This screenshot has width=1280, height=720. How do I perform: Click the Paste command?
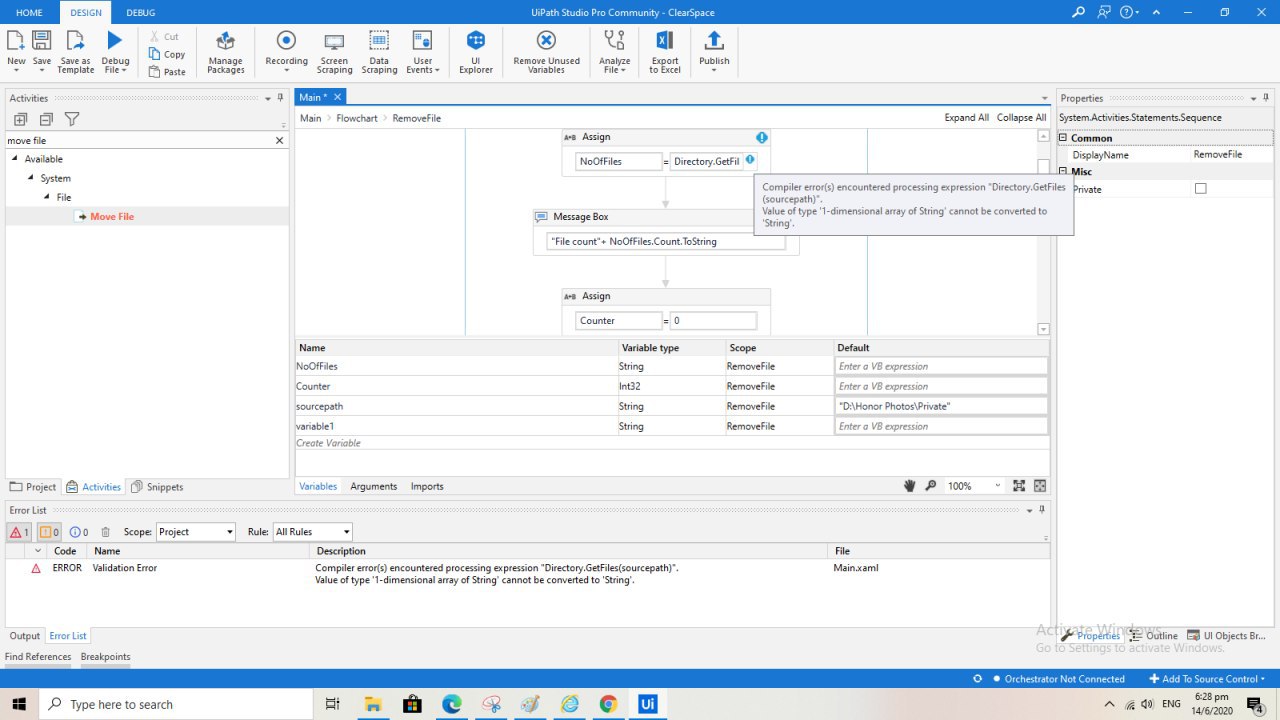coord(167,72)
